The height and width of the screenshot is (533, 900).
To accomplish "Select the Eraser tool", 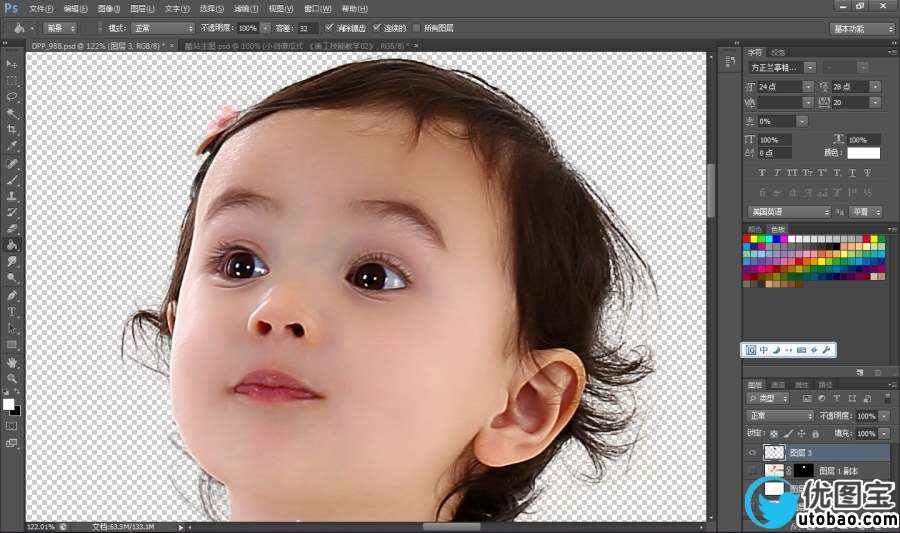I will (x=11, y=228).
